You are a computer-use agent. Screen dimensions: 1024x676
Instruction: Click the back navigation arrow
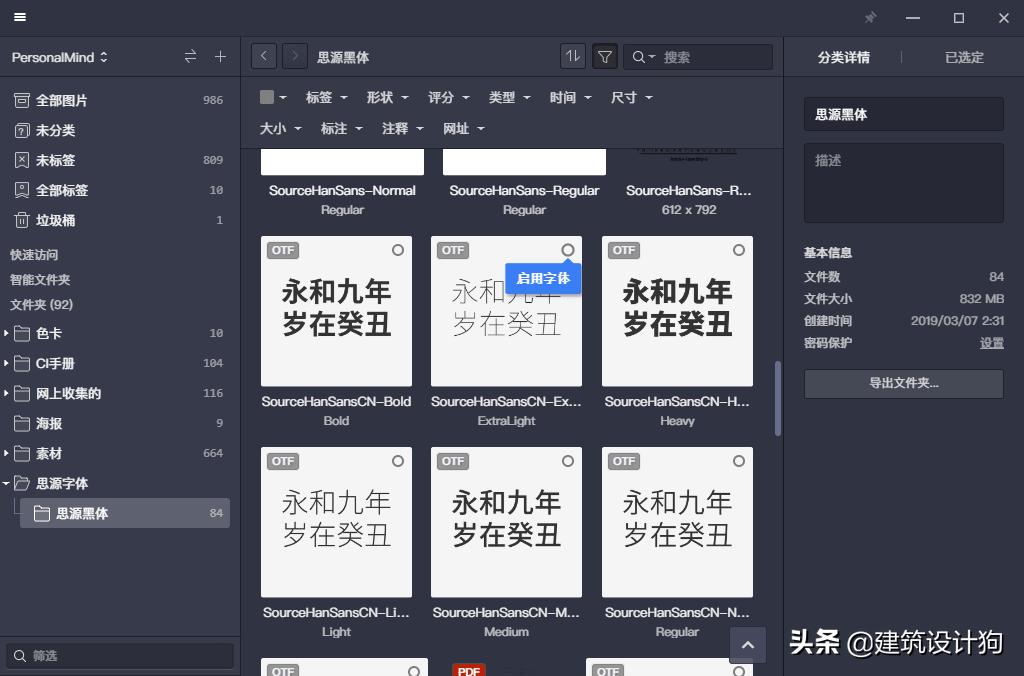click(263, 55)
